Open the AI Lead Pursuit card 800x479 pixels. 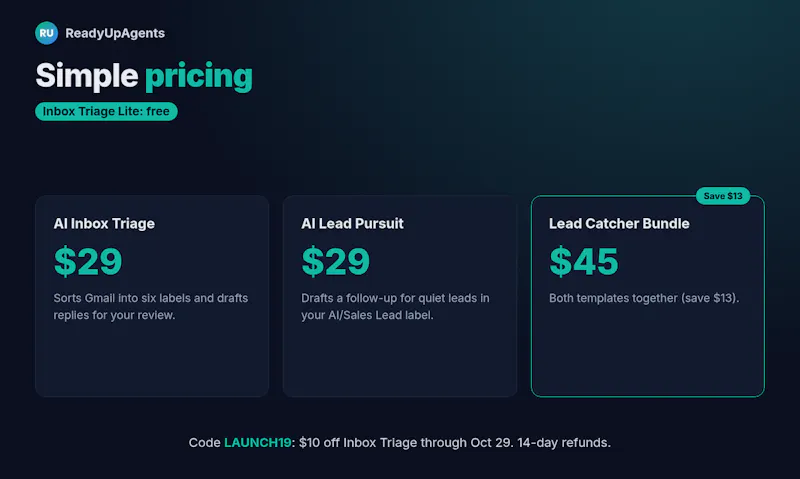(x=400, y=296)
